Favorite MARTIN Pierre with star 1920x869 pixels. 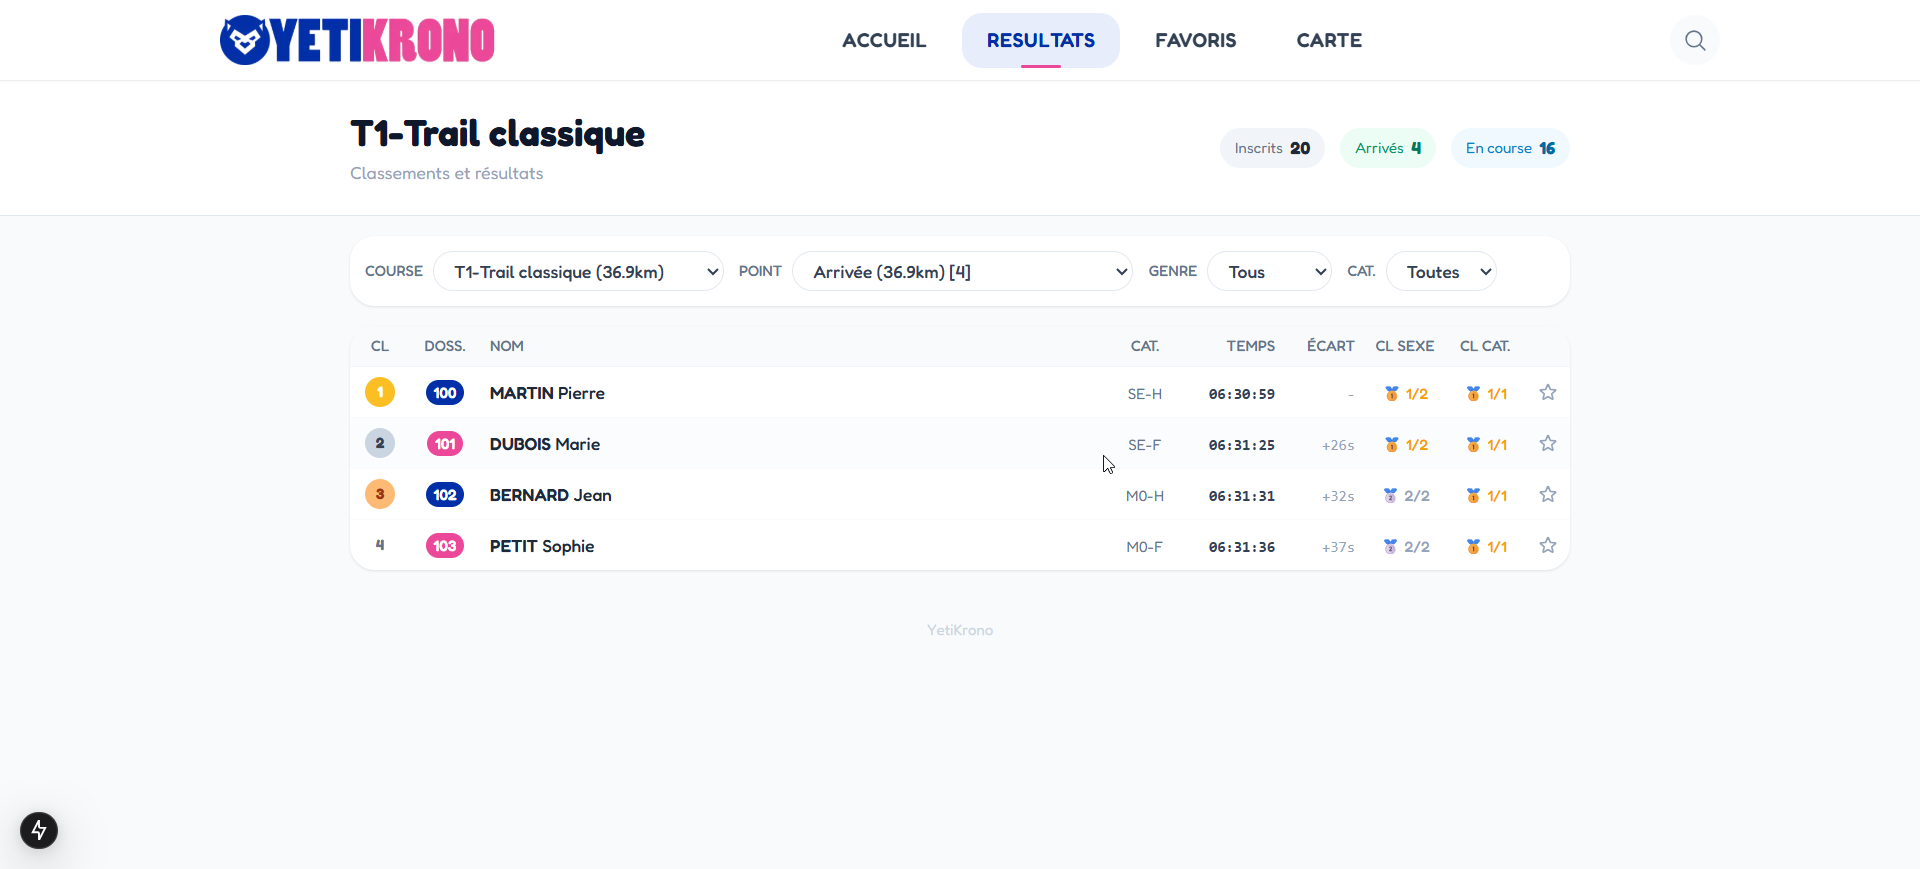1547,393
